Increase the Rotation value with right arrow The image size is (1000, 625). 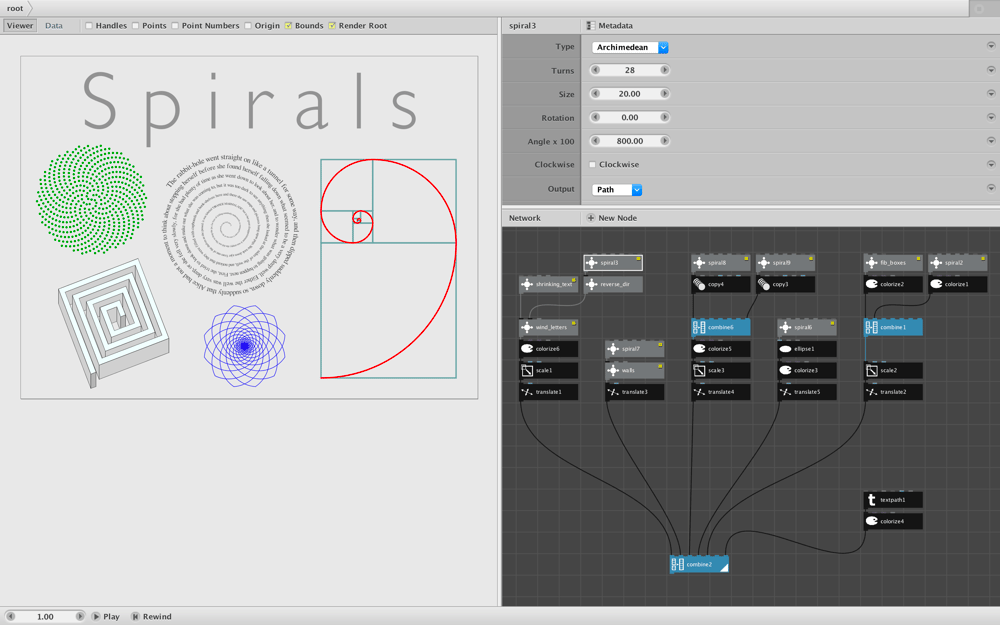point(664,117)
